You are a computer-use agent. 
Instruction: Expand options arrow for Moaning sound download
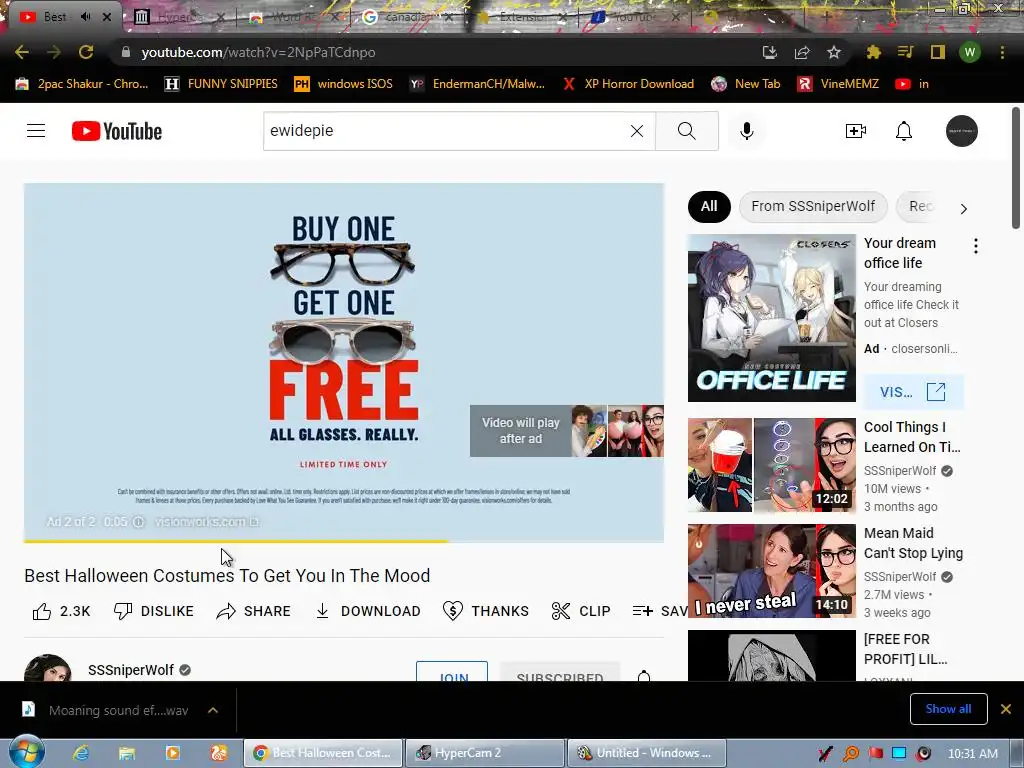tap(213, 710)
